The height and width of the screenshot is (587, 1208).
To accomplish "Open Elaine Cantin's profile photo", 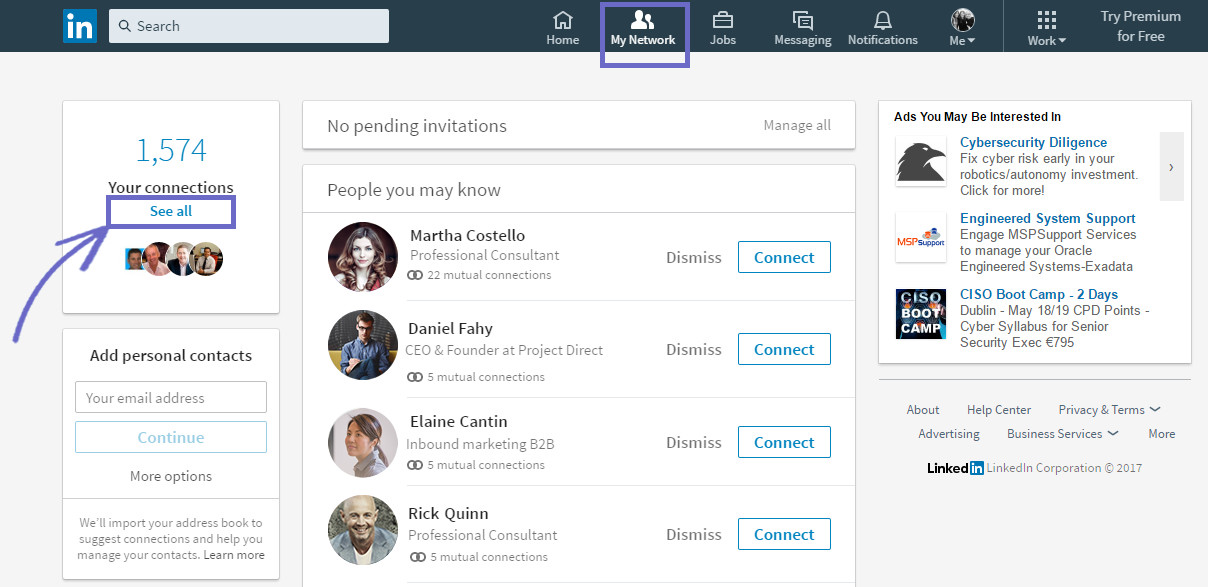I will [363, 442].
